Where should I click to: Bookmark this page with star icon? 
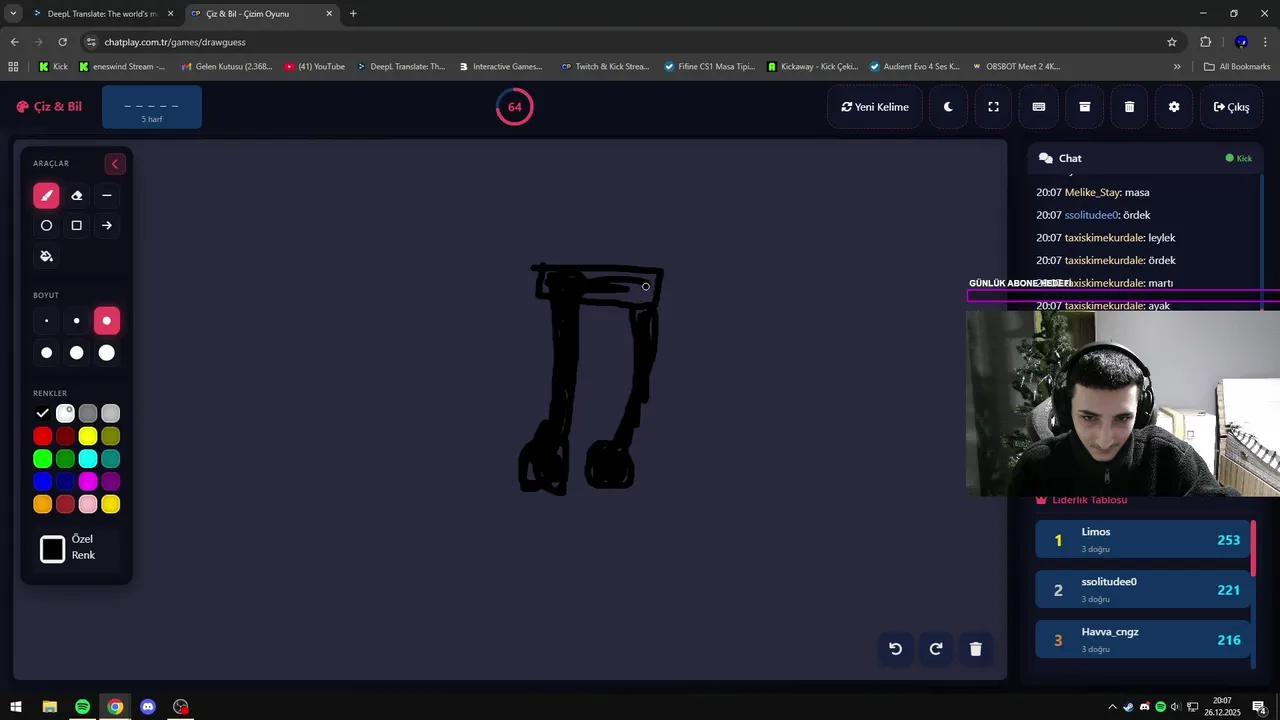pyautogui.click(x=1172, y=42)
